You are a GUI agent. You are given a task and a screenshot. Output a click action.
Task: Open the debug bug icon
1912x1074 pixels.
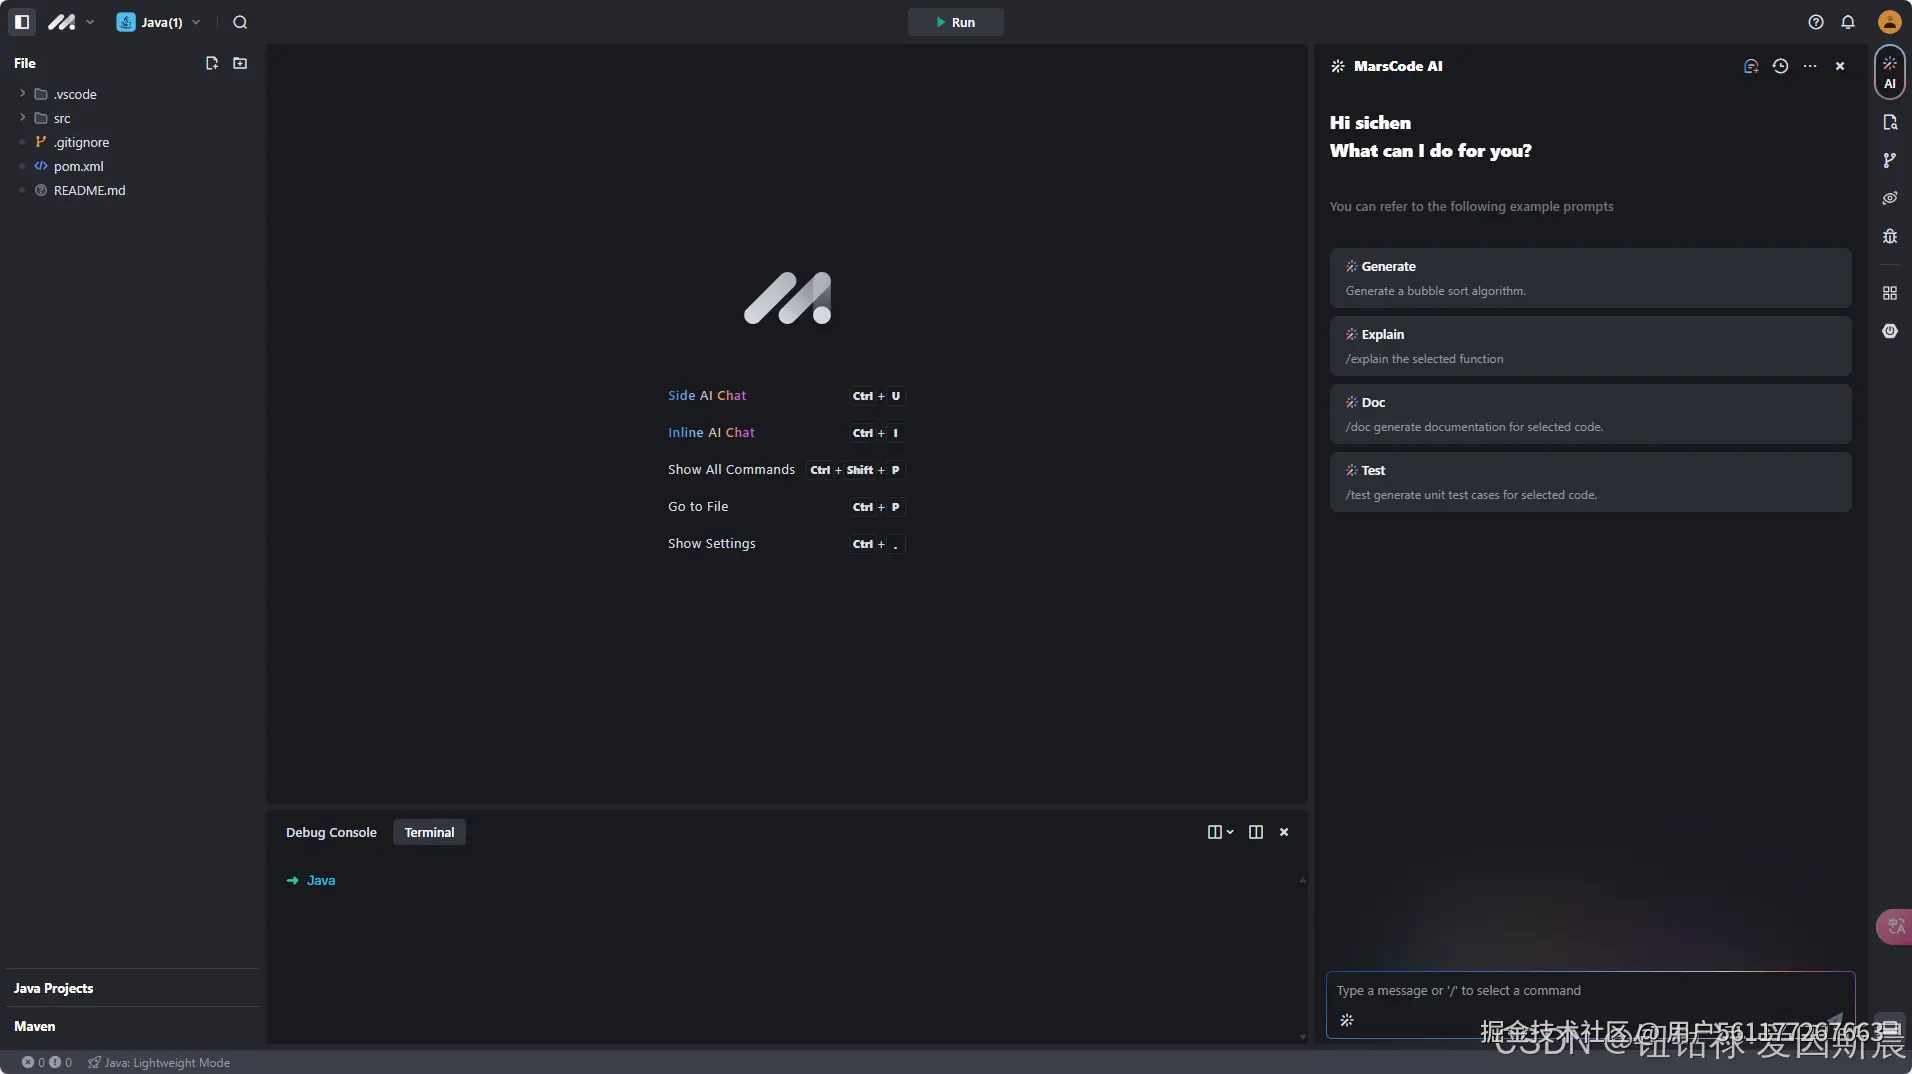pyautogui.click(x=1889, y=236)
